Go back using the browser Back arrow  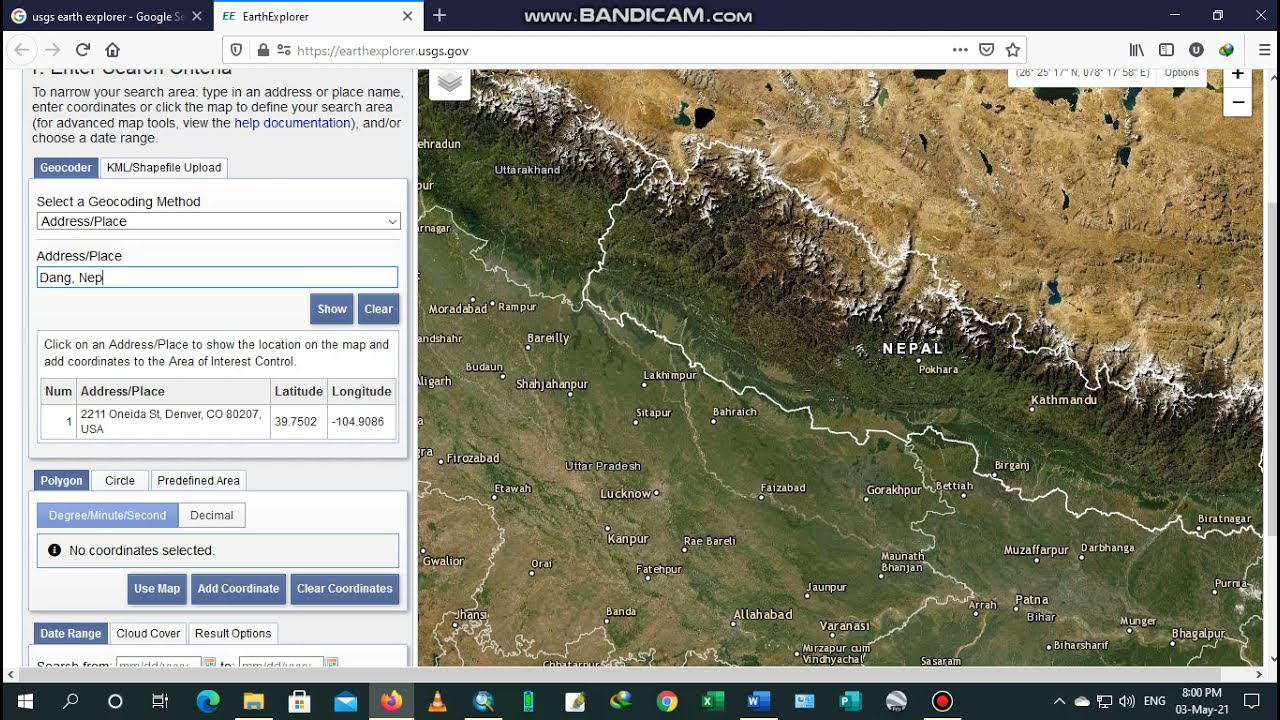coord(22,50)
